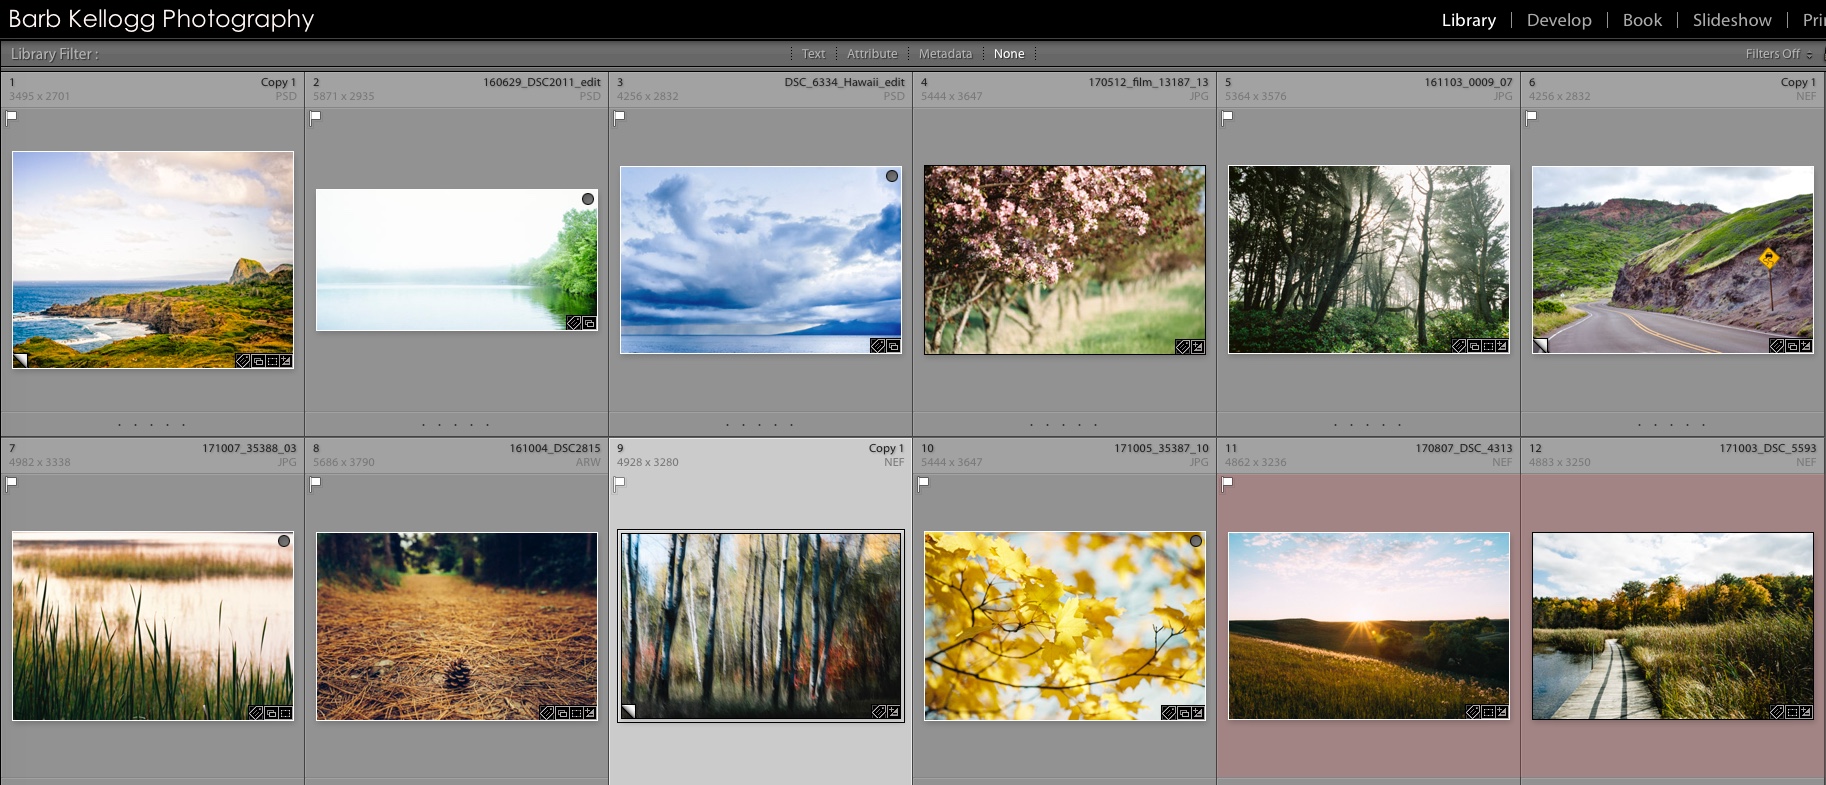Click the virtual copy page-curl on photo 6

(1541, 345)
